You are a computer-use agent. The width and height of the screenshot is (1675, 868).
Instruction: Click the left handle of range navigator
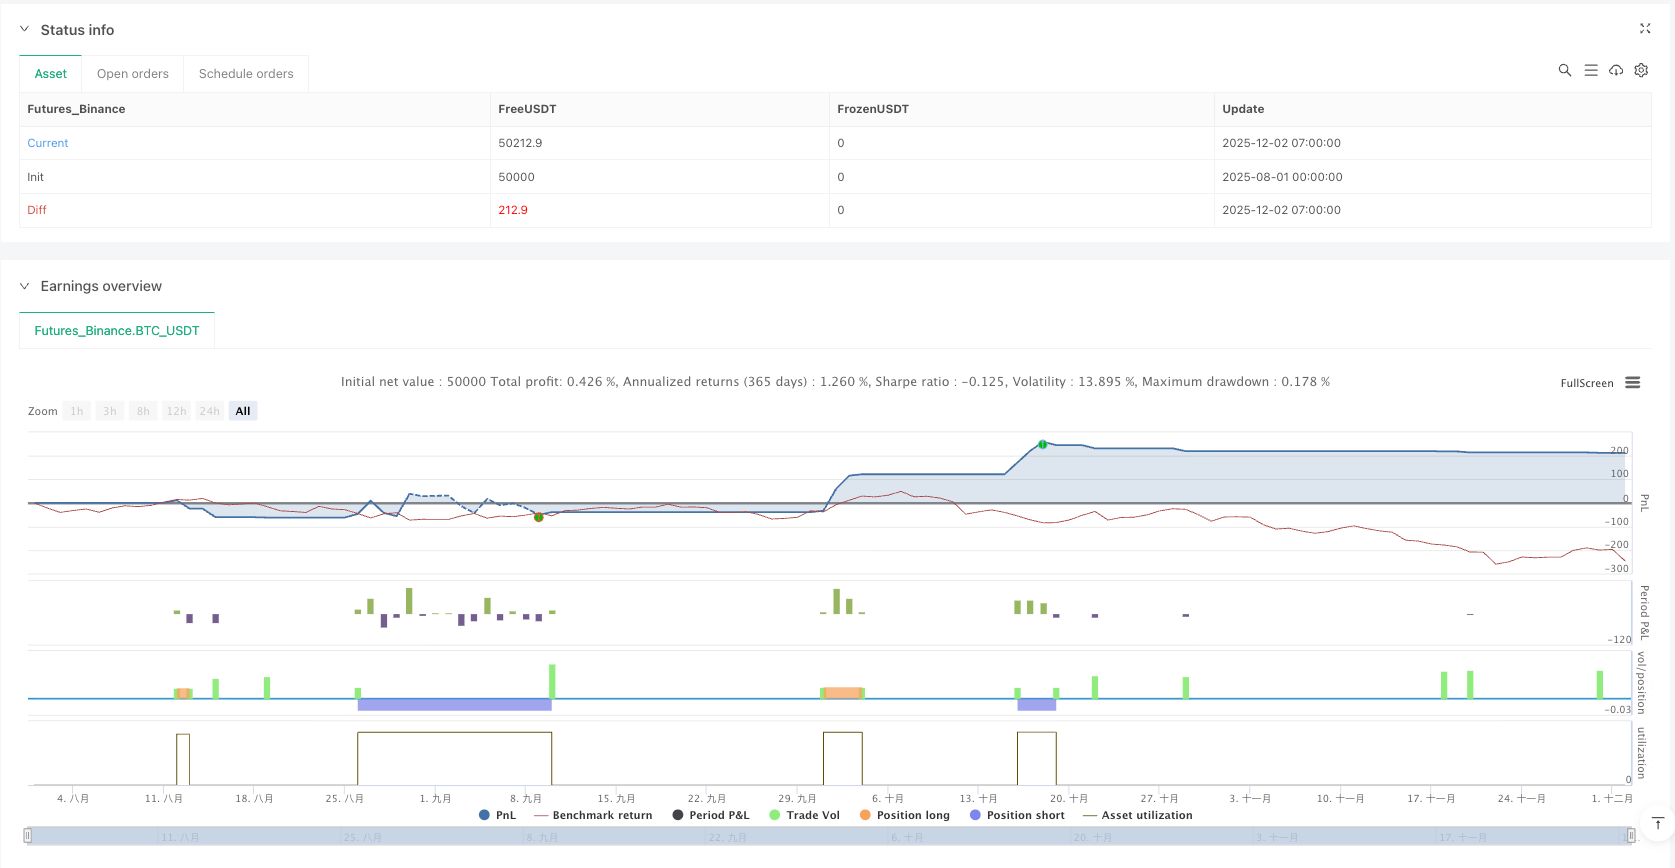tap(28, 835)
